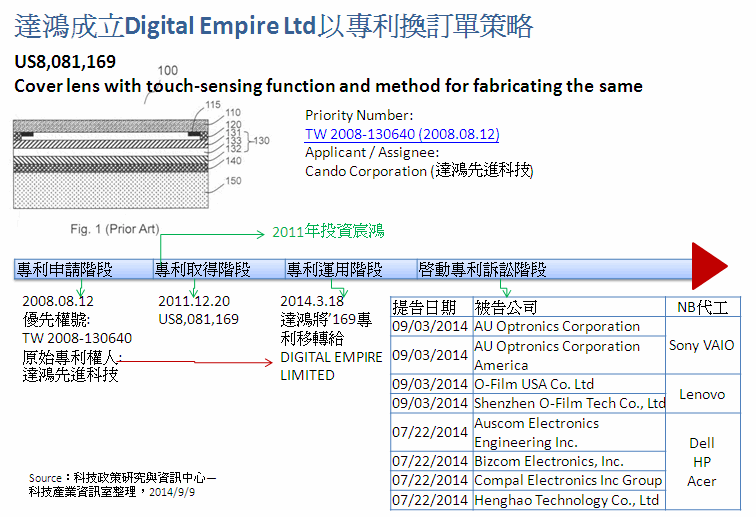
Task: Click the Priority Number label
Action: (359, 115)
